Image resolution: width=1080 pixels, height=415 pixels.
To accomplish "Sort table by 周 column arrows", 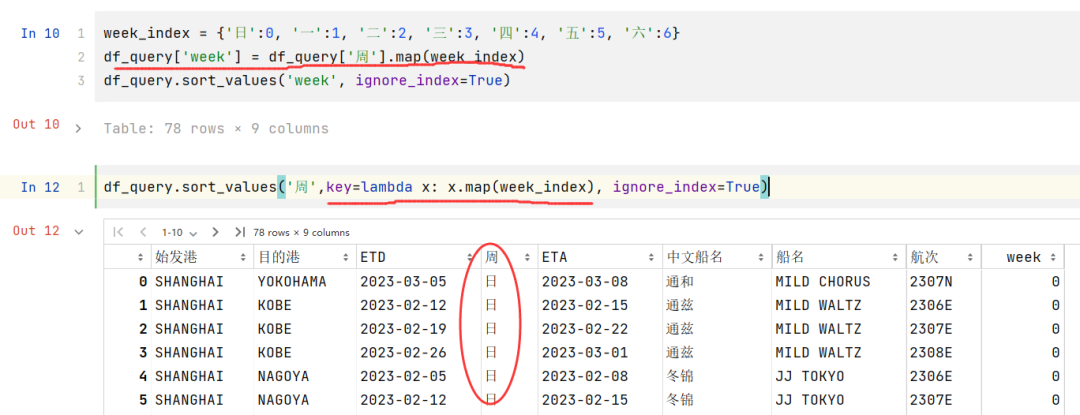I will point(527,257).
